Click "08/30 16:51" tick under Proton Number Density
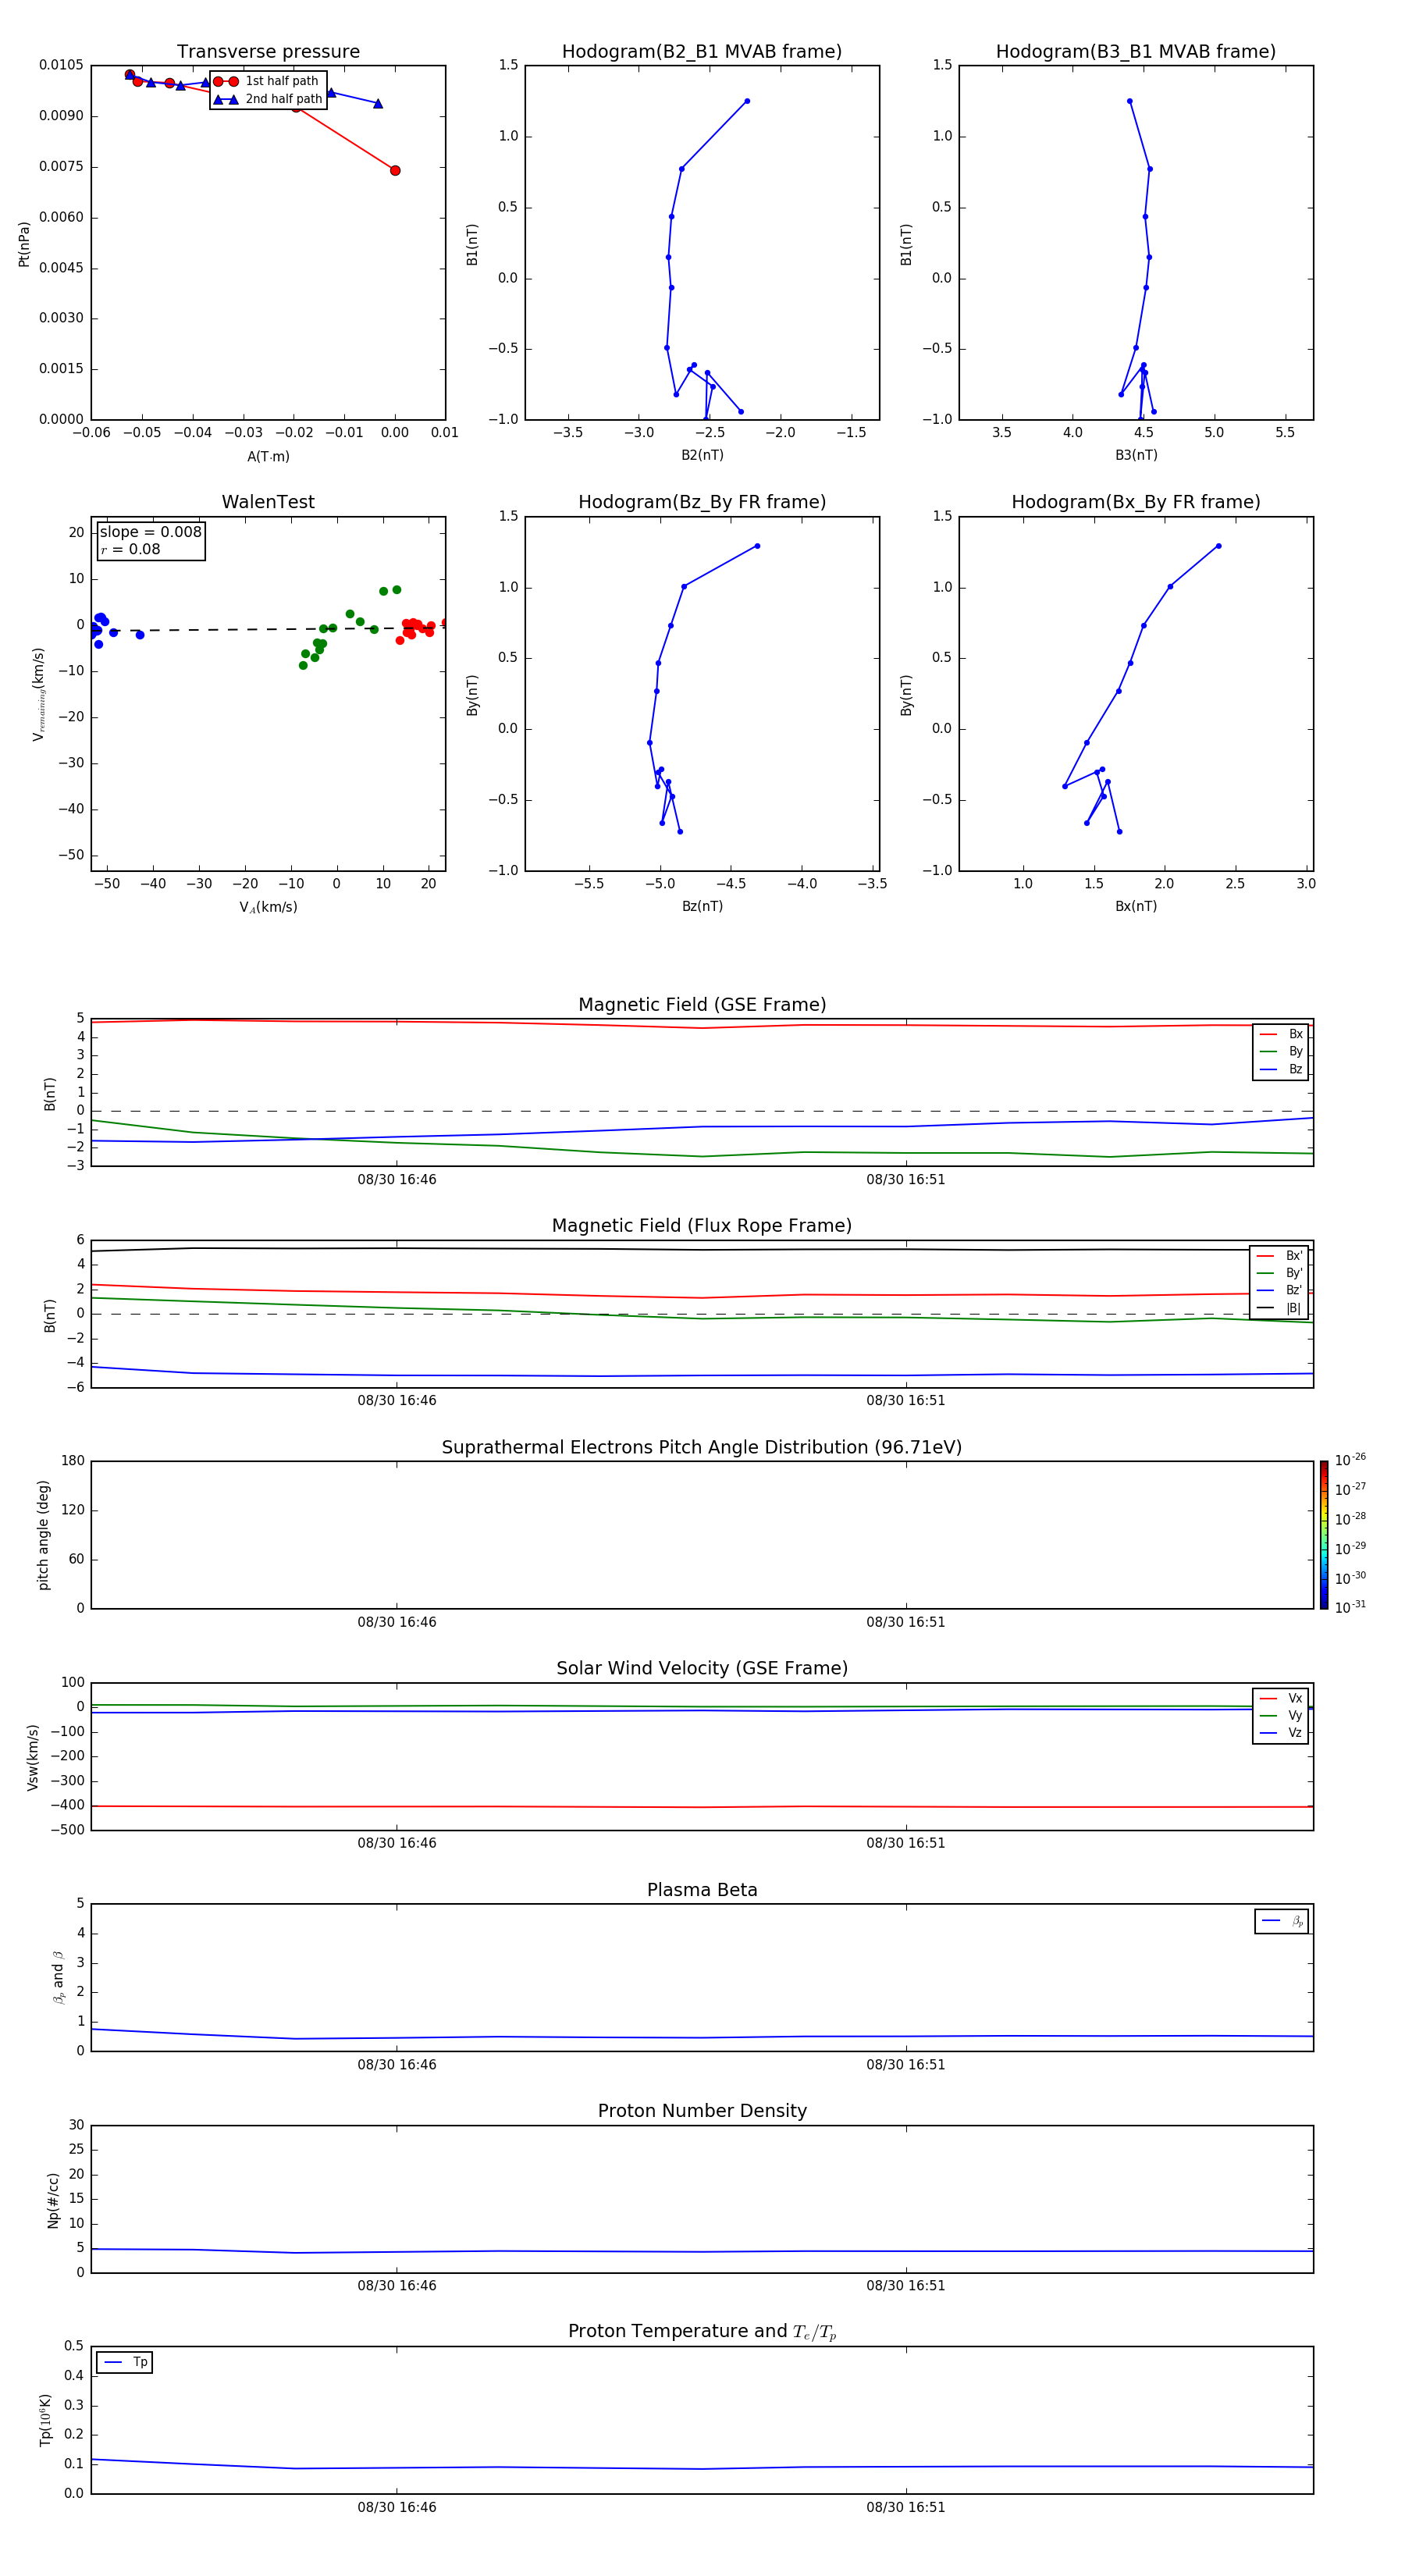Screen dimensions: 1405x2576 (906, 2286)
